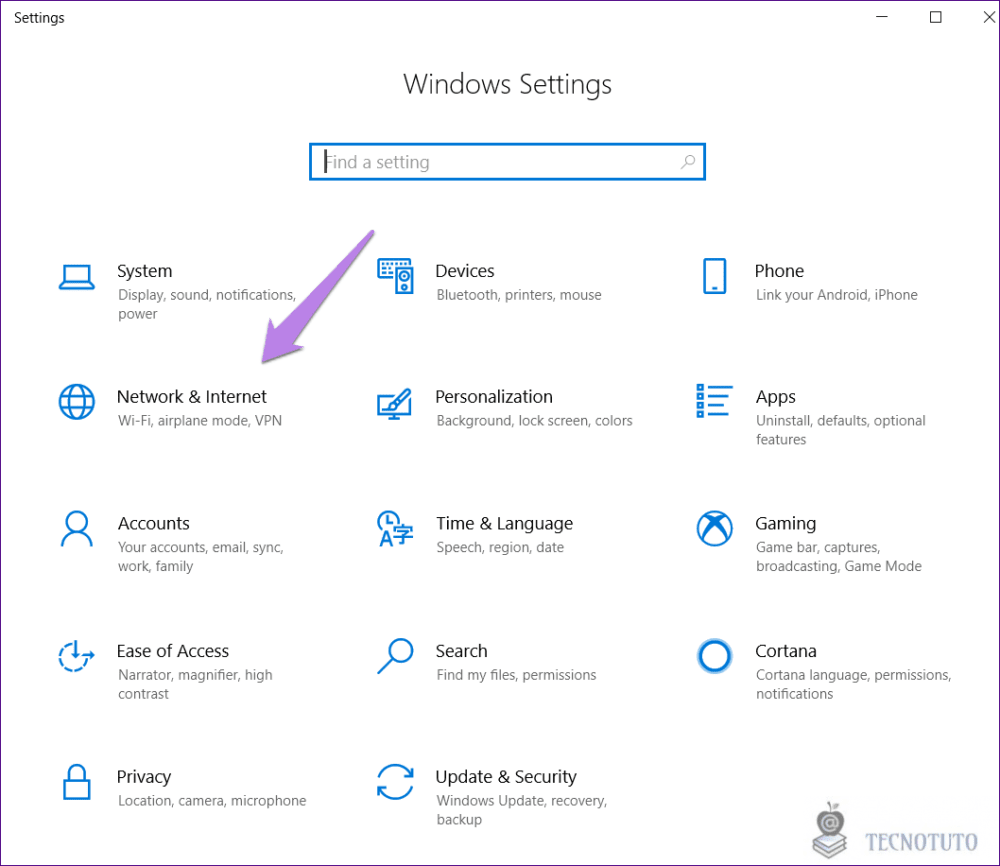Click the Apps list icon

coord(714,401)
